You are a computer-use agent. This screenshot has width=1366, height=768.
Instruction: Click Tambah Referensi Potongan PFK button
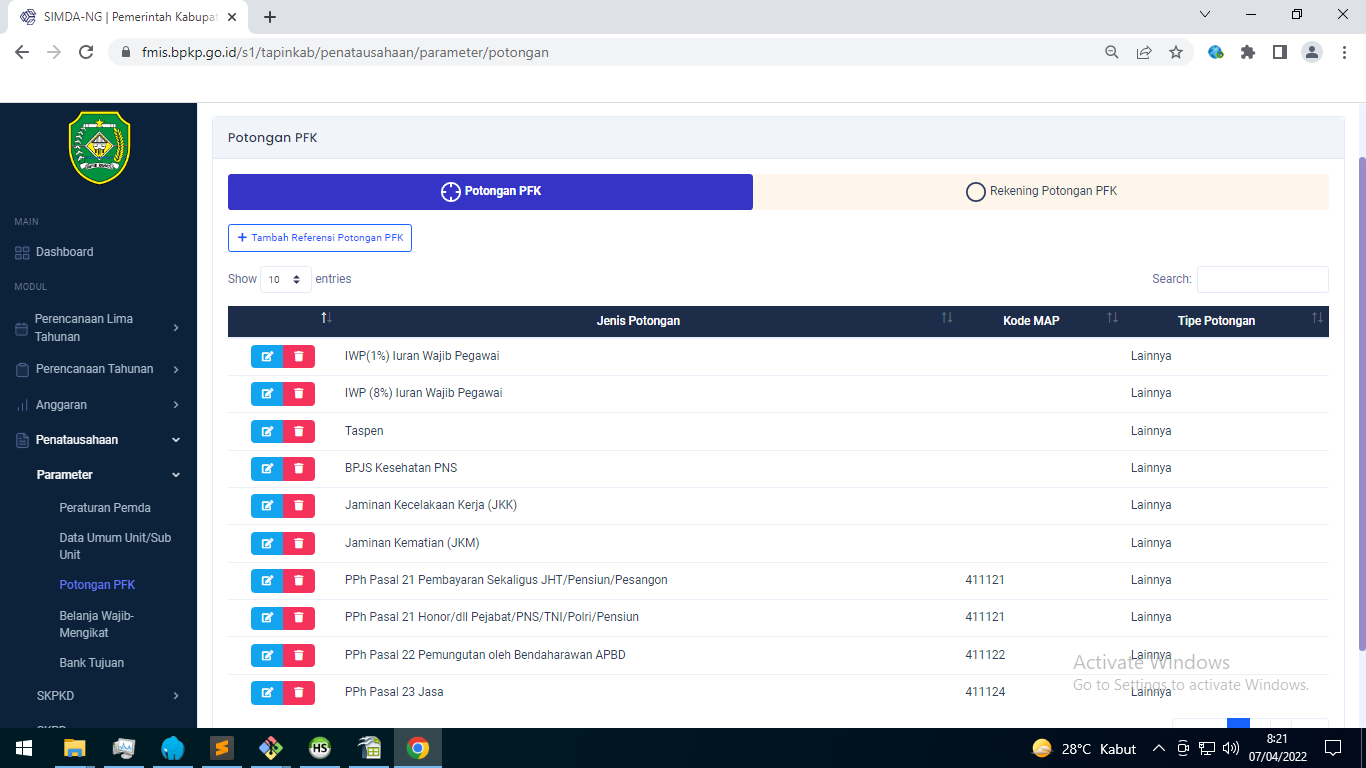pos(320,238)
